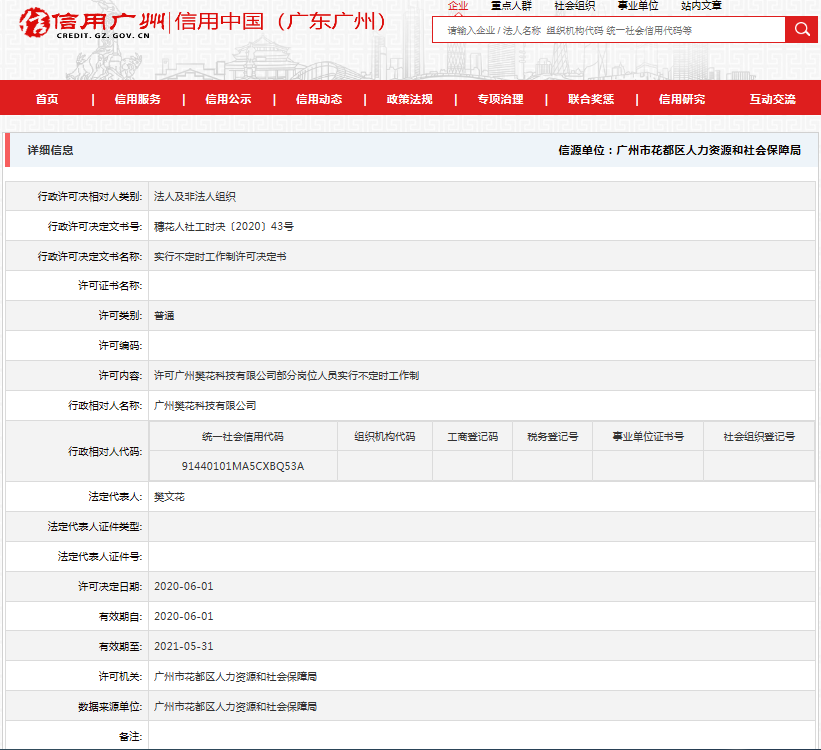Click the 组织机构代码 column header

(385, 437)
